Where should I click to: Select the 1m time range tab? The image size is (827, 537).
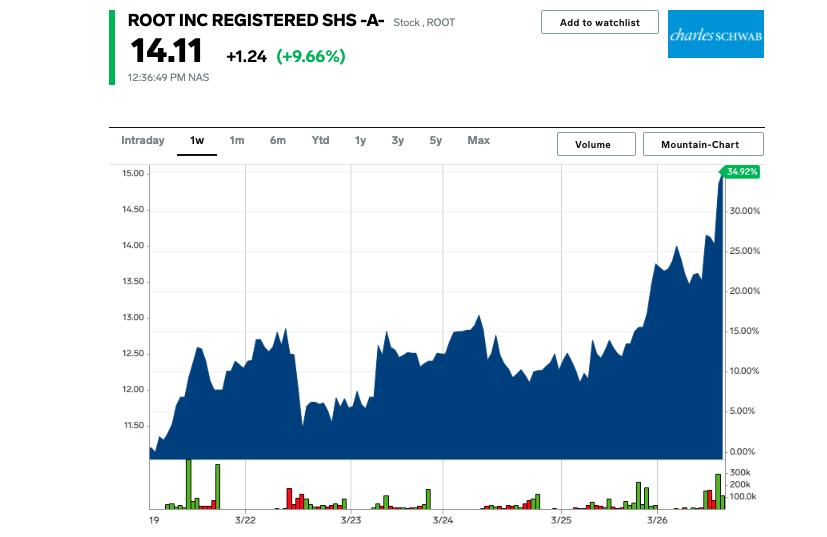tap(237, 140)
